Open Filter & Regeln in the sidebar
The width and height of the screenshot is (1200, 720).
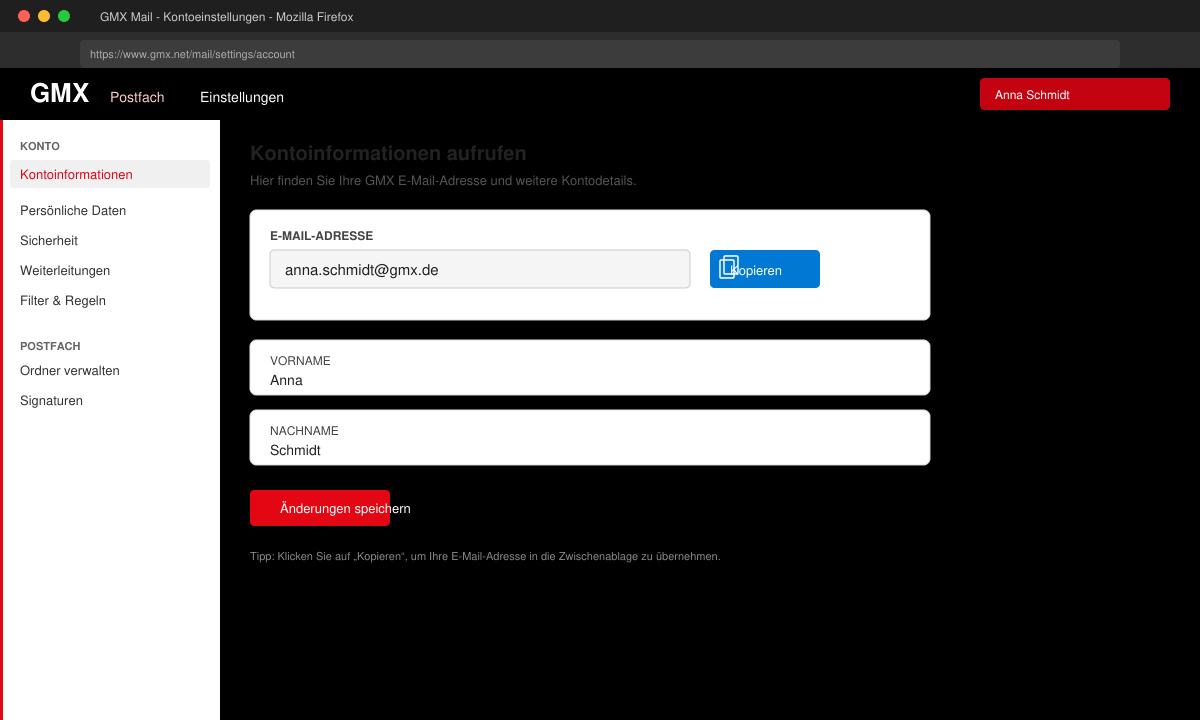[x=63, y=301]
